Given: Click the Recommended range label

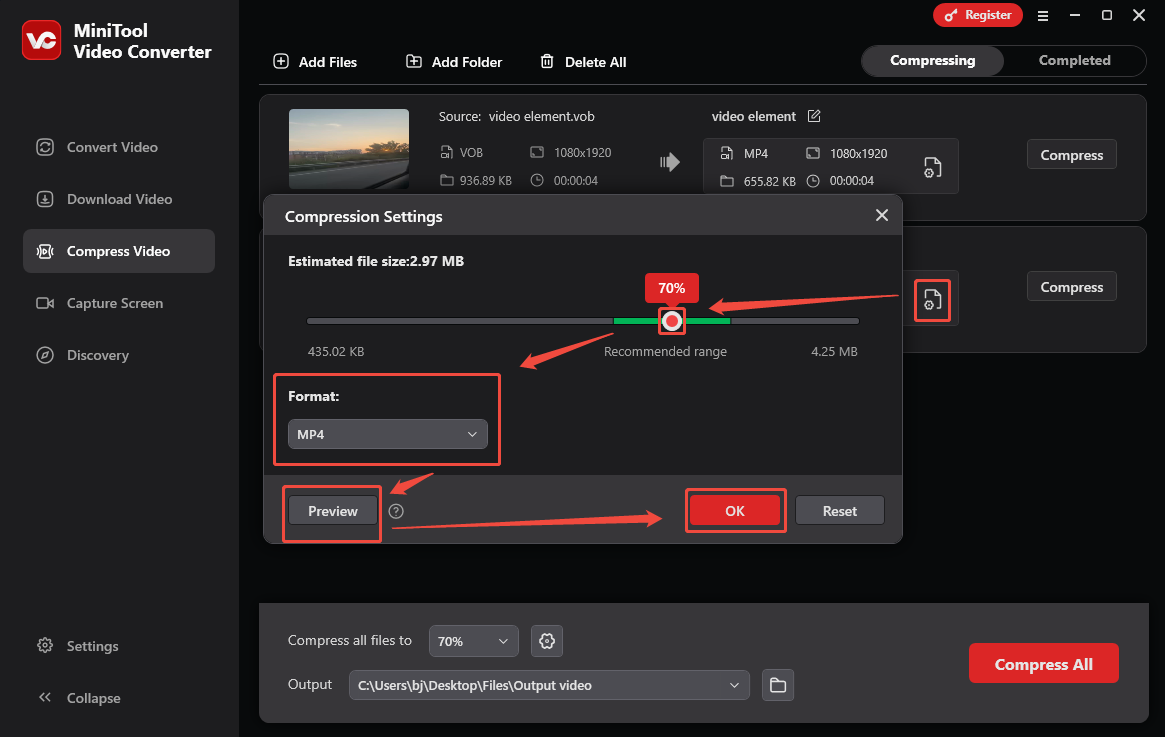Looking at the screenshot, I should click(x=665, y=351).
